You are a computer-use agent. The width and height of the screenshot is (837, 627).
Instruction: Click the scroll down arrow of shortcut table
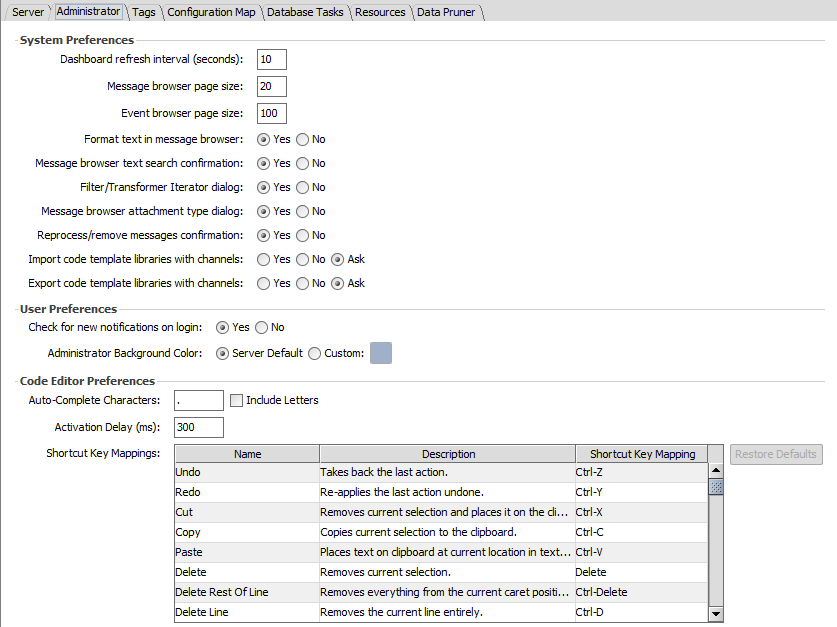click(x=715, y=613)
